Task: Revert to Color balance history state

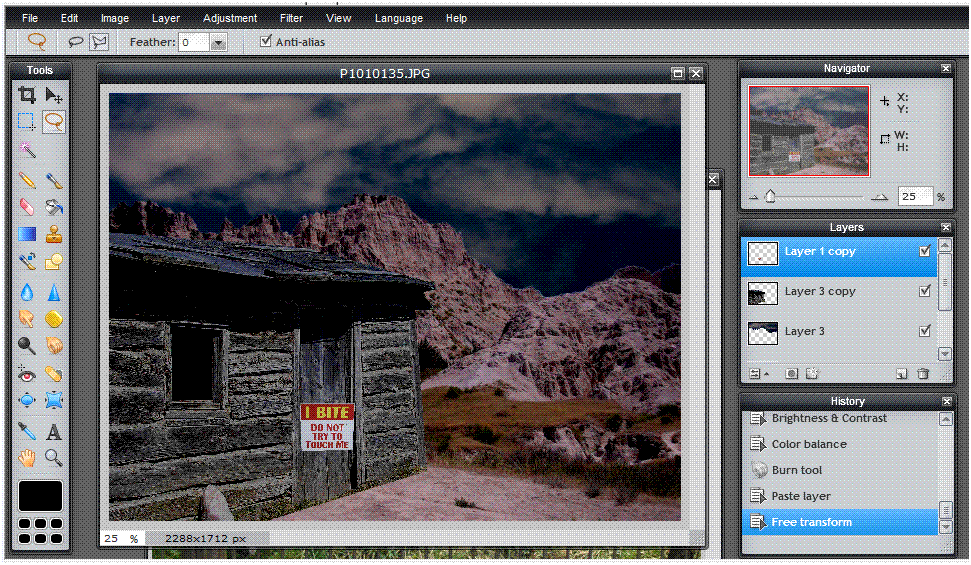Action: coord(808,444)
